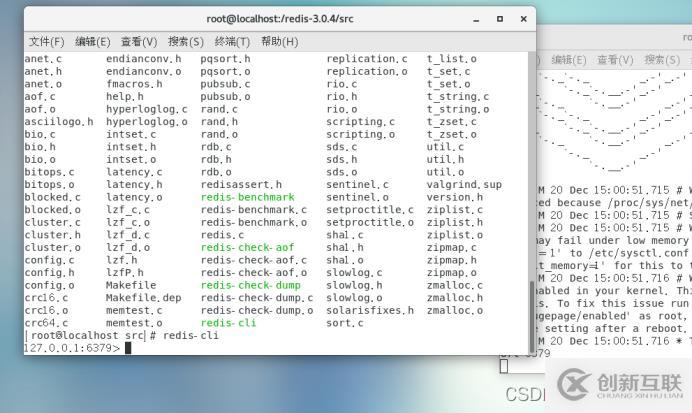Open 编辑(E) menu in background terminal window
The height and width of the screenshot is (413, 692).
coord(569,60)
